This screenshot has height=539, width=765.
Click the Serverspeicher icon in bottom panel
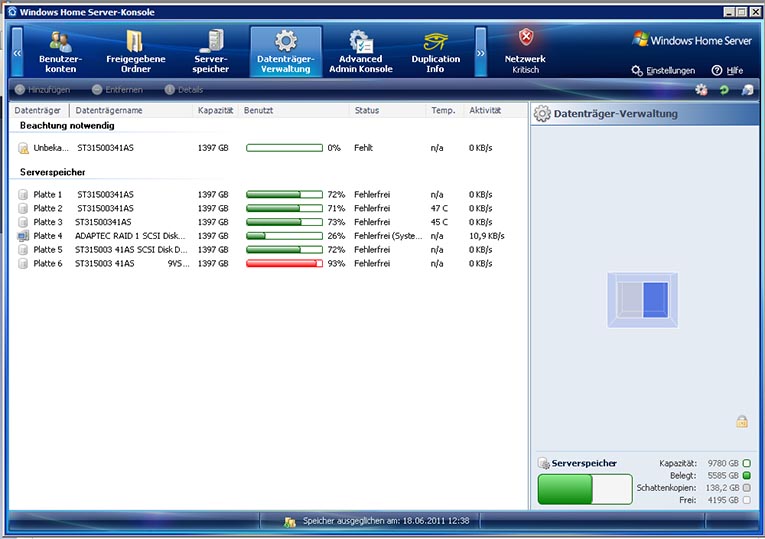[x=544, y=463]
